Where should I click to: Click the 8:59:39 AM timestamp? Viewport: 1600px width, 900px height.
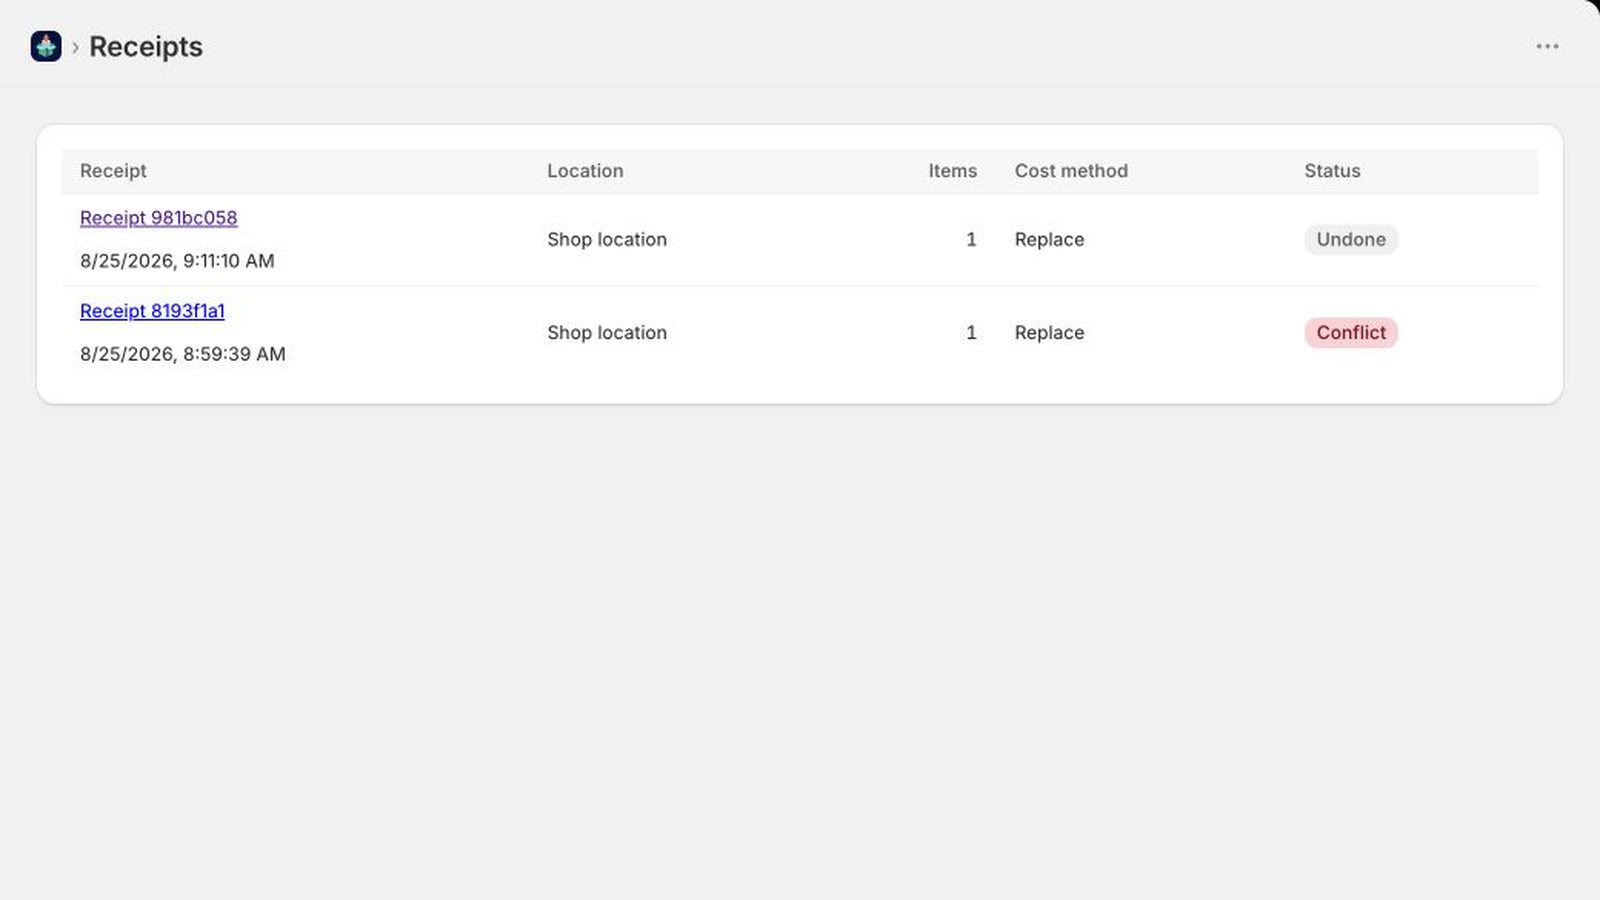pos(183,354)
